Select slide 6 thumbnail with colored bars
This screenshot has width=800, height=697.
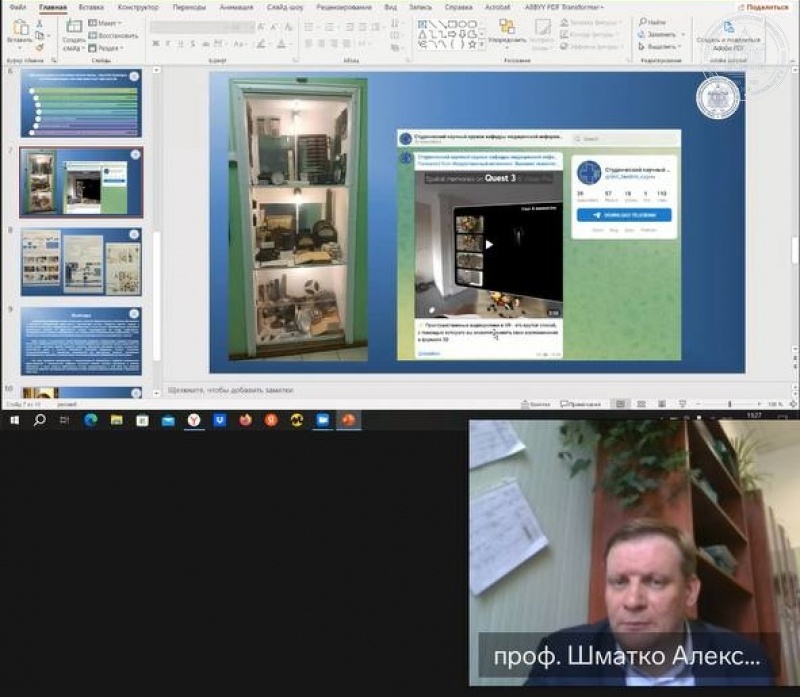coord(81,103)
